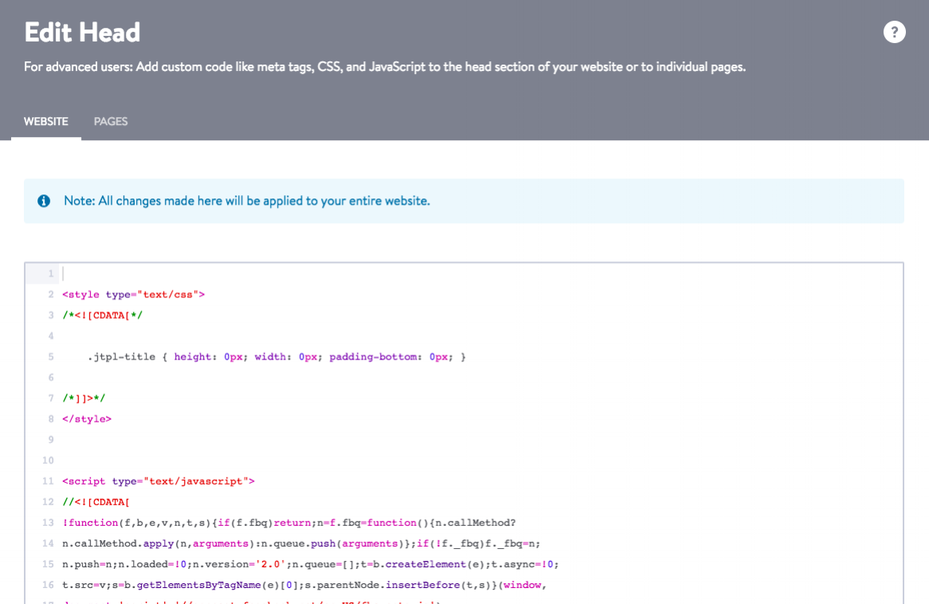929x604 pixels.
Task: Click the closing </style> tag line
Action: click(x=87, y=419)
